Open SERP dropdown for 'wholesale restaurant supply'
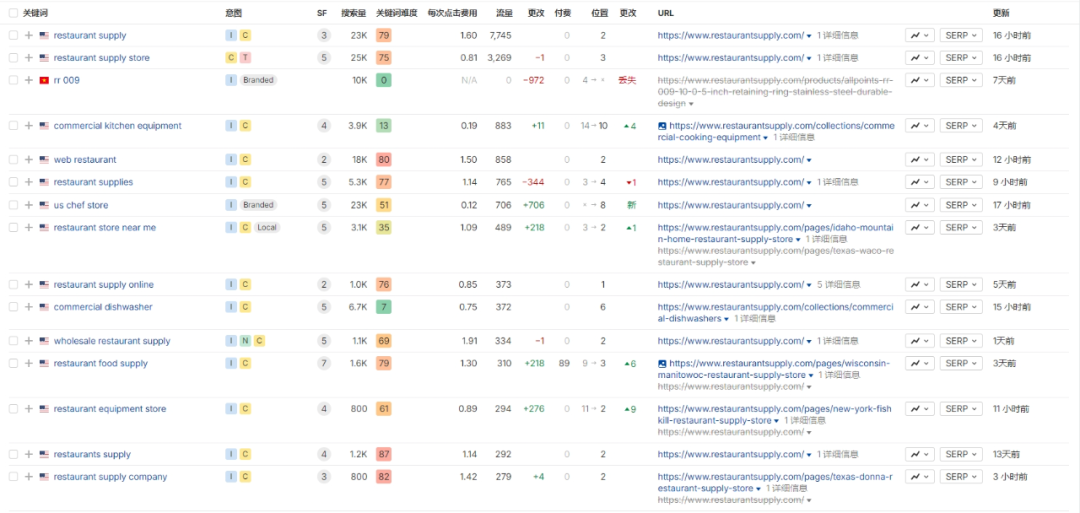The height and width of the screenshot is (513, 1080). pyautogui.click(x=961, y=341)
